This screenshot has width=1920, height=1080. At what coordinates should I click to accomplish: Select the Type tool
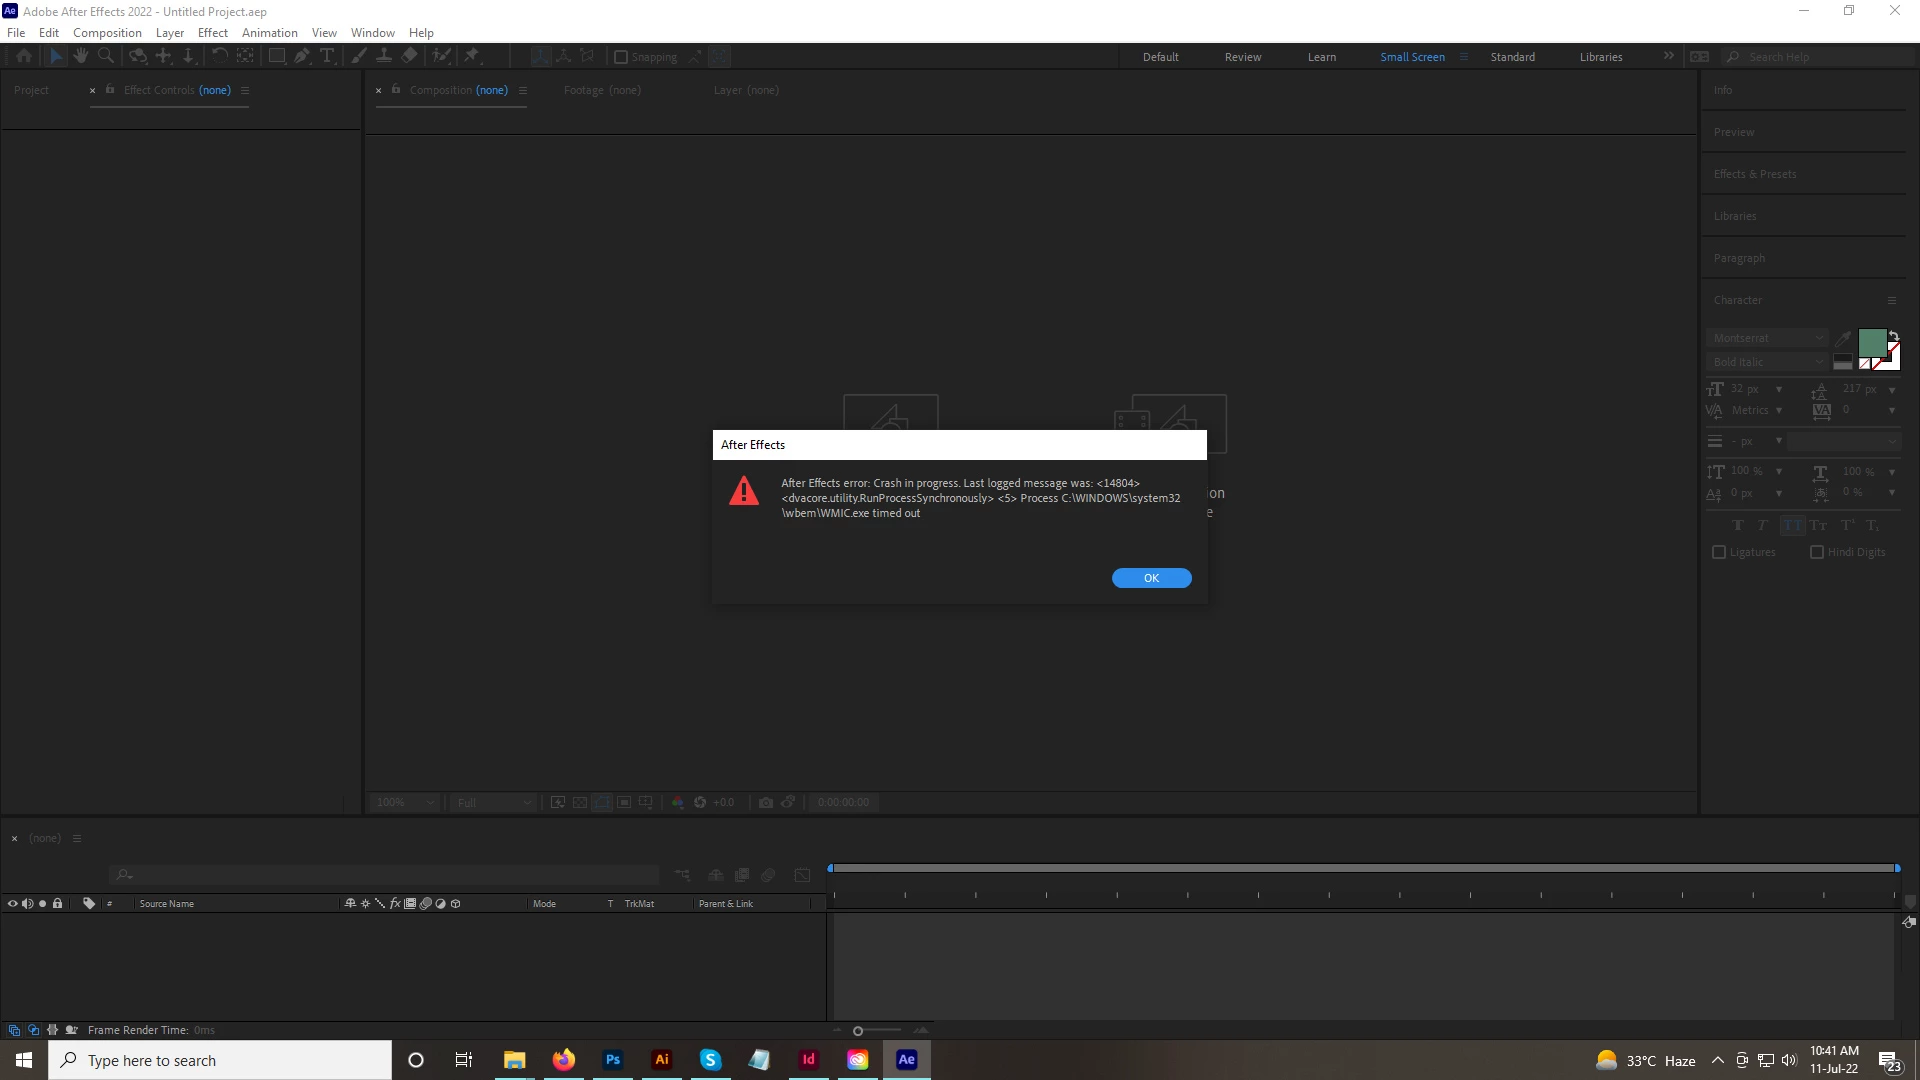pyautogui.click(x=327, y=56)
